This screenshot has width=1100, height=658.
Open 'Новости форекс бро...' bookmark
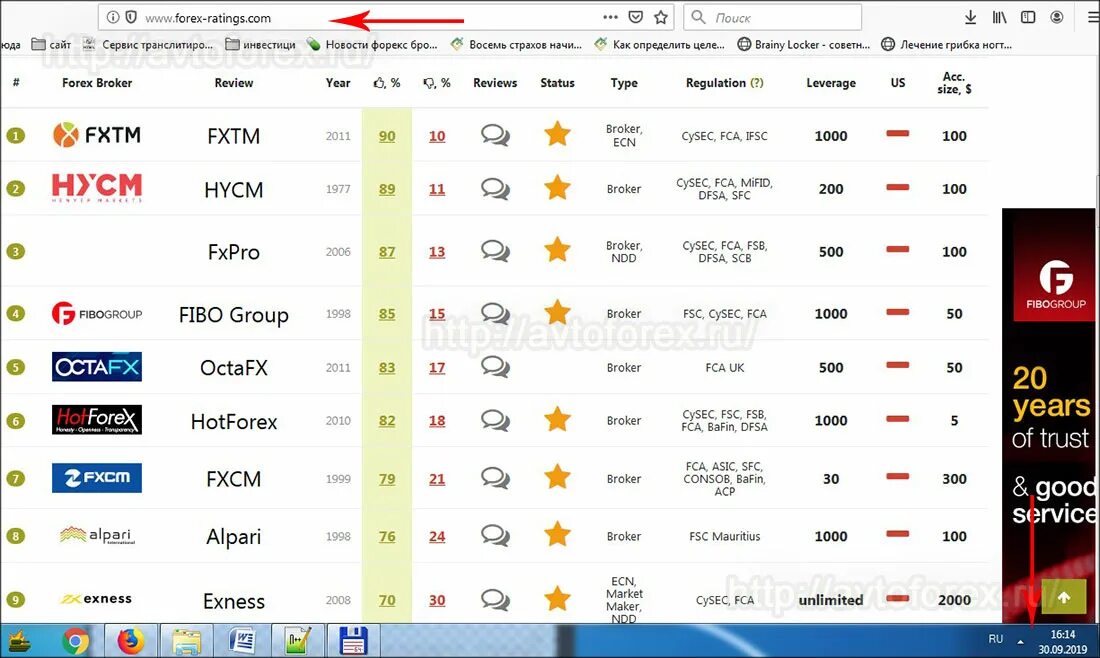point(373,44)
